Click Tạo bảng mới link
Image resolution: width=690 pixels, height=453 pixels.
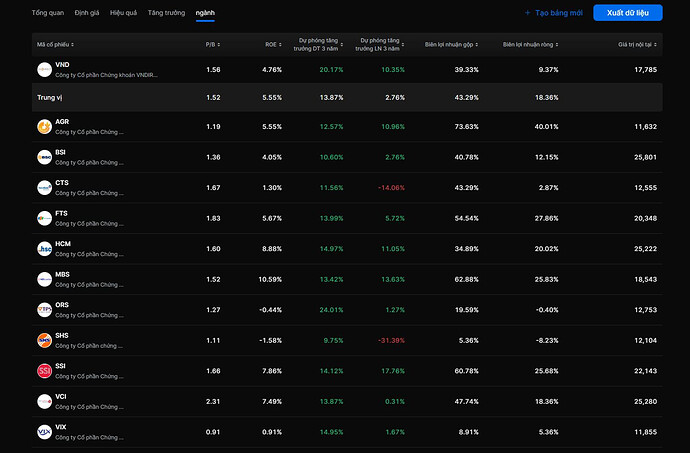559,13
